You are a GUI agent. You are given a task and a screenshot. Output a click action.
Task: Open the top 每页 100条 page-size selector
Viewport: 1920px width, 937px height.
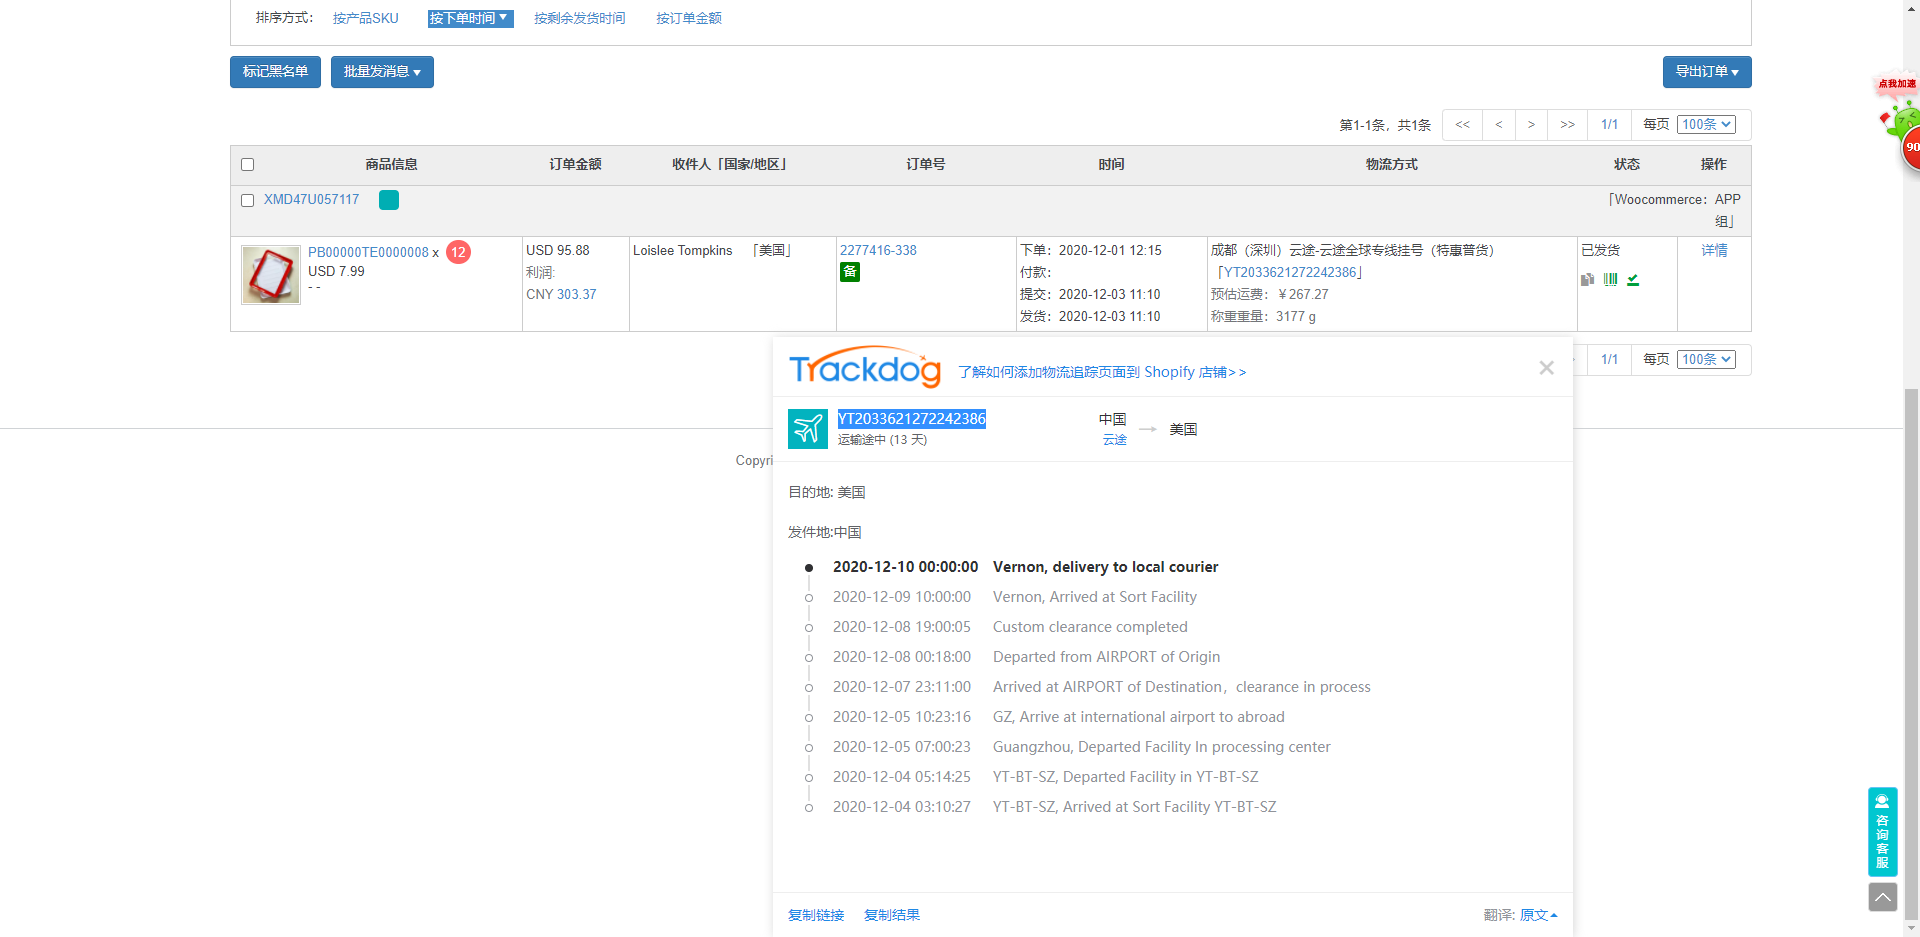(x=1706, y=125)
